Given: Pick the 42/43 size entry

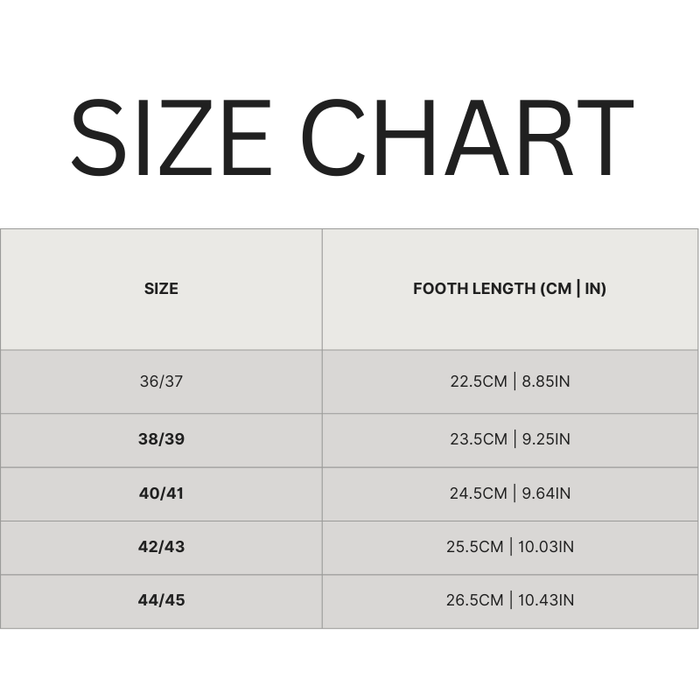Looking at the screenshot, I should pyautogui.click(x=161, y=547).
